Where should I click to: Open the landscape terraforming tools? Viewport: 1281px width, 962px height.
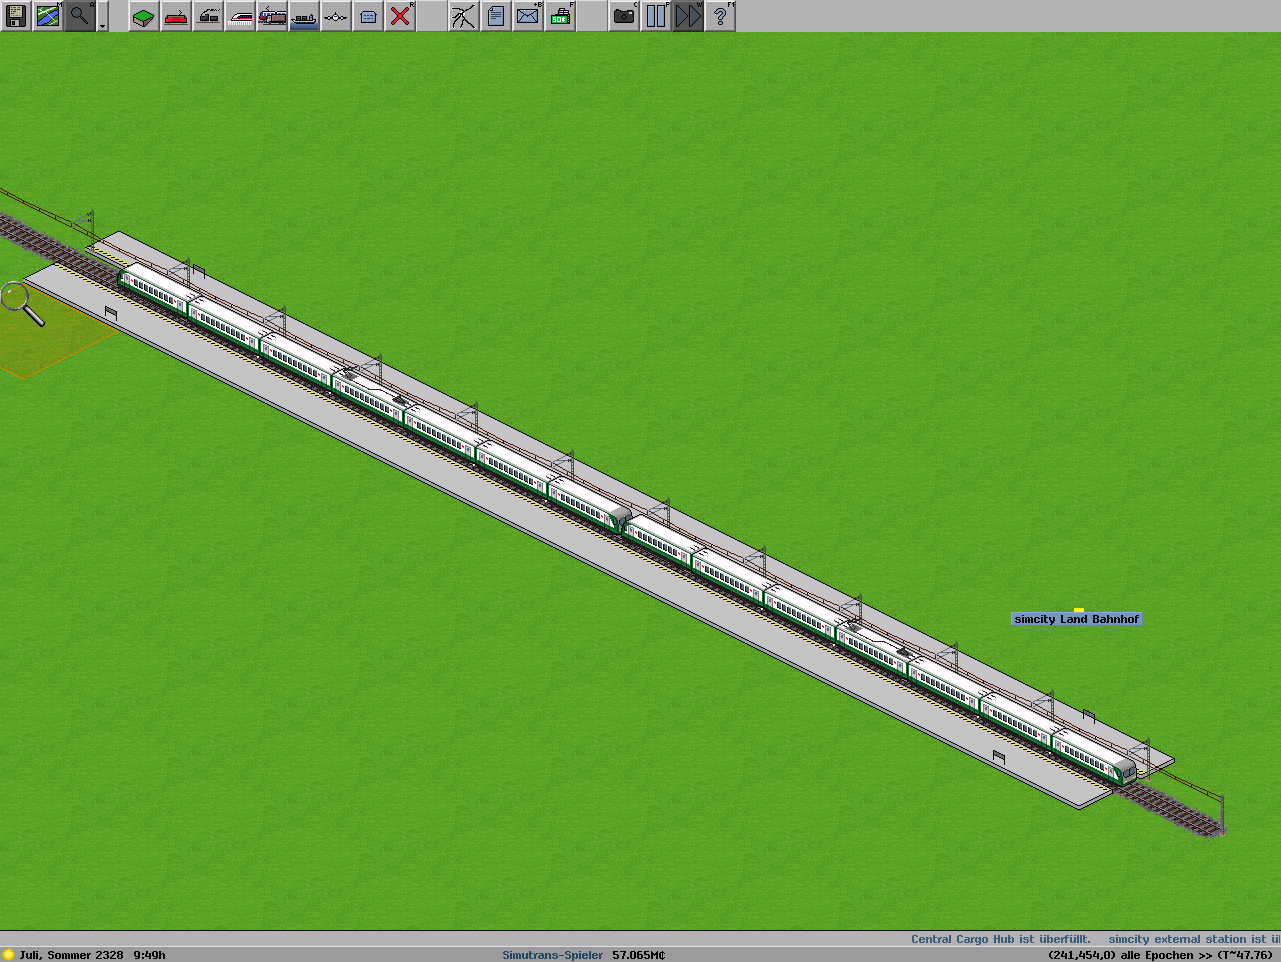pyautogui.click(x=144, y=16)
